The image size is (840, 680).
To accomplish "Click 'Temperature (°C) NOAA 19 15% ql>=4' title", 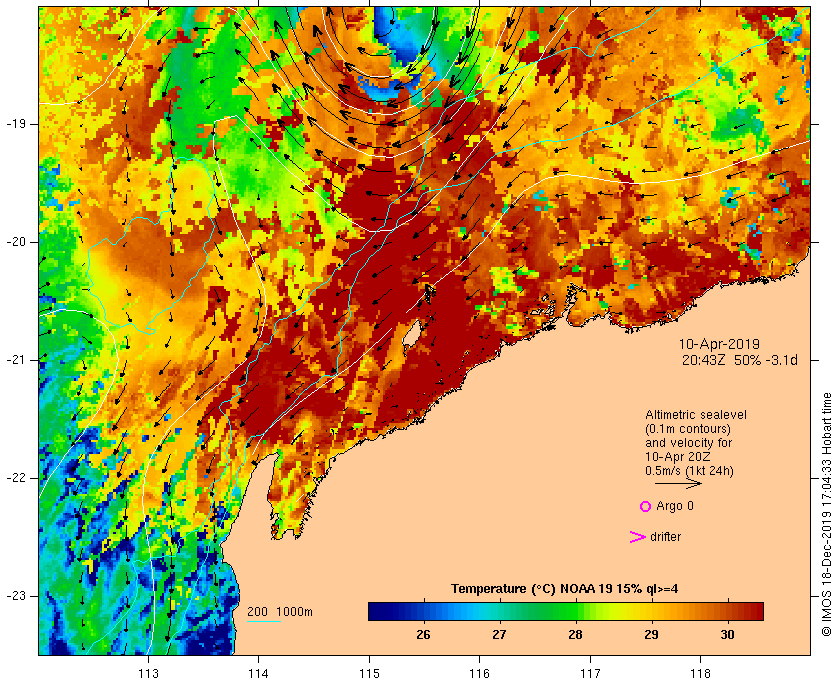I will click(x=565, y=589).
